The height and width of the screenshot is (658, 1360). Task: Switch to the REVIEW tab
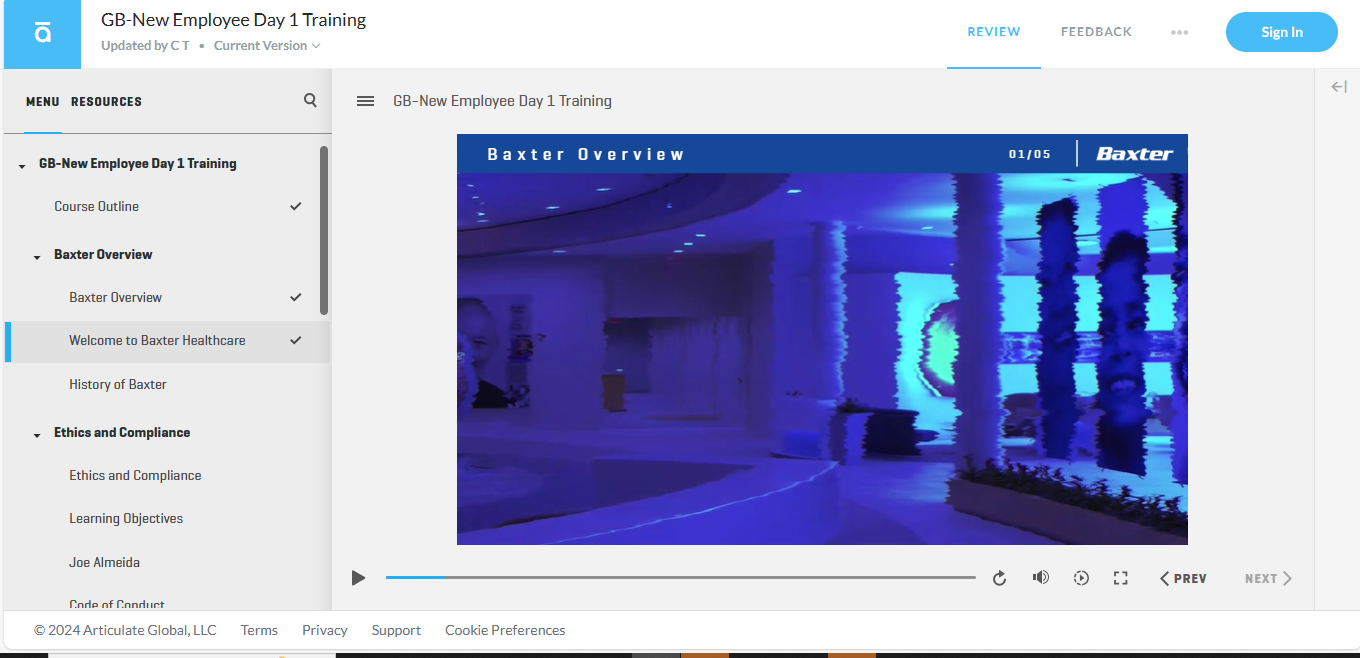[x=994, y=32]
